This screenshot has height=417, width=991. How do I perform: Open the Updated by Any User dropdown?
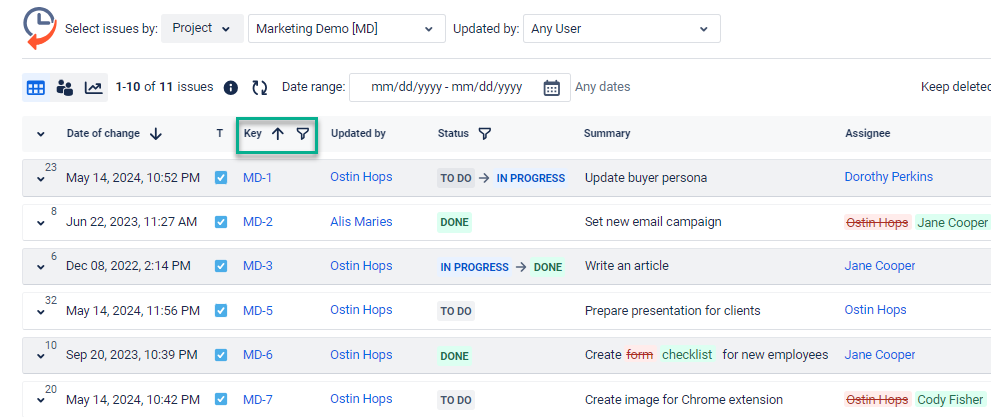[621, 29]
